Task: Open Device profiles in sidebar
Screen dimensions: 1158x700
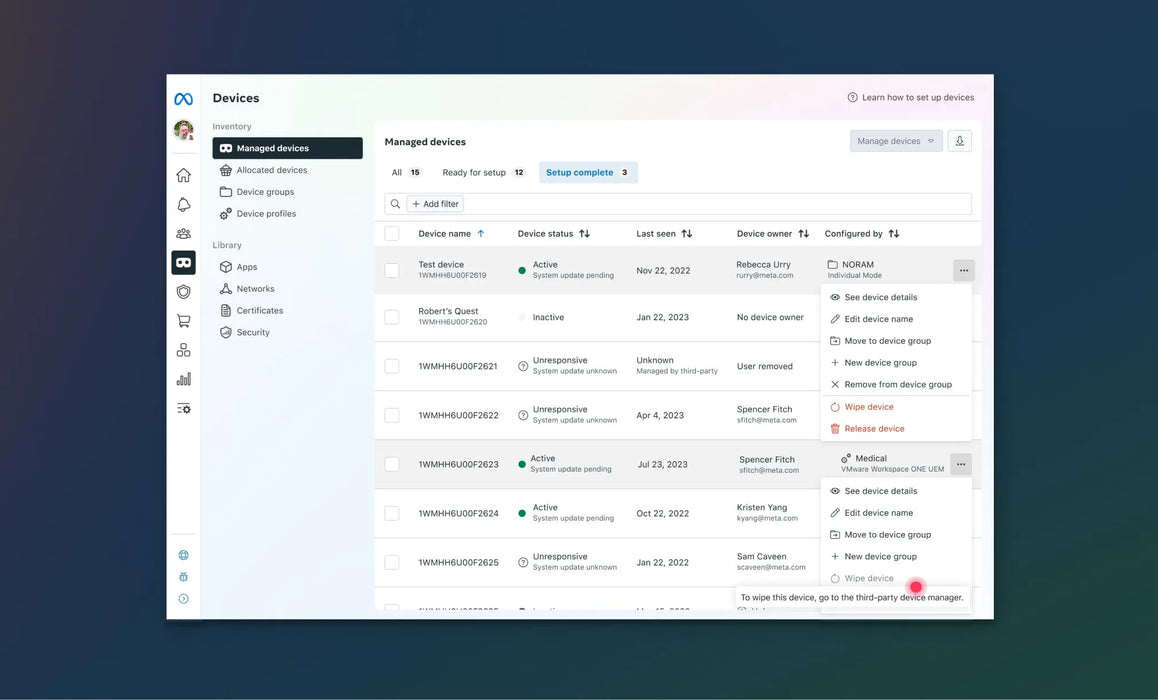Action: click(x=265, y=214)
